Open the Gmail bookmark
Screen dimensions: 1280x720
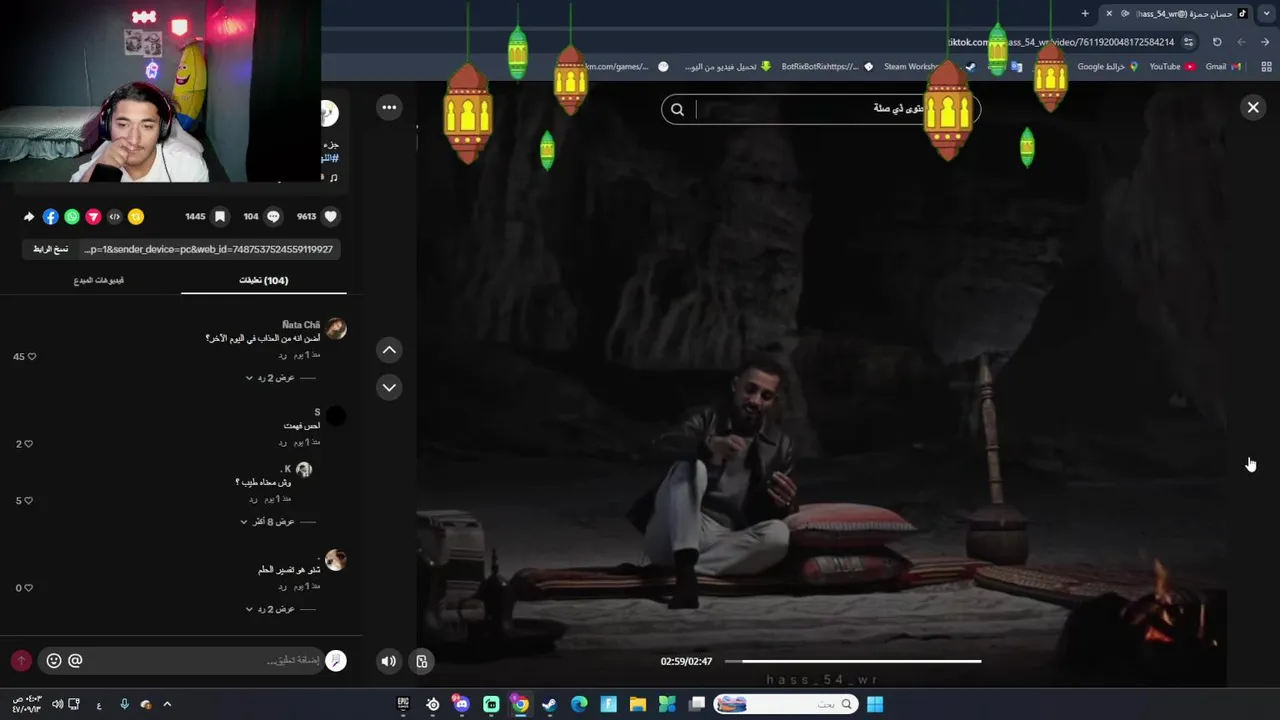click(x=1223, y=66)
